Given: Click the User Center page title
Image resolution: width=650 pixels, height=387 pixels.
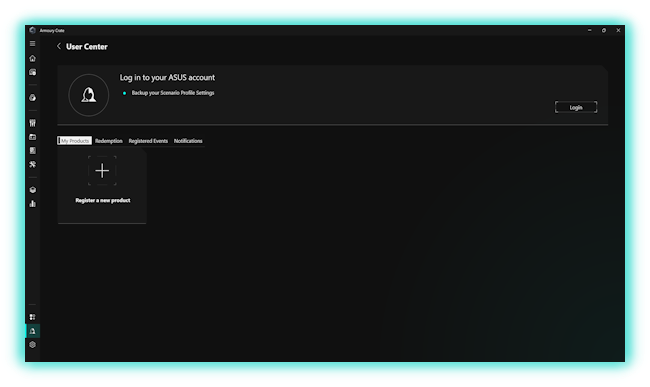Looking at the screenshot, I should pyautogui.click(x=87, y=47).
